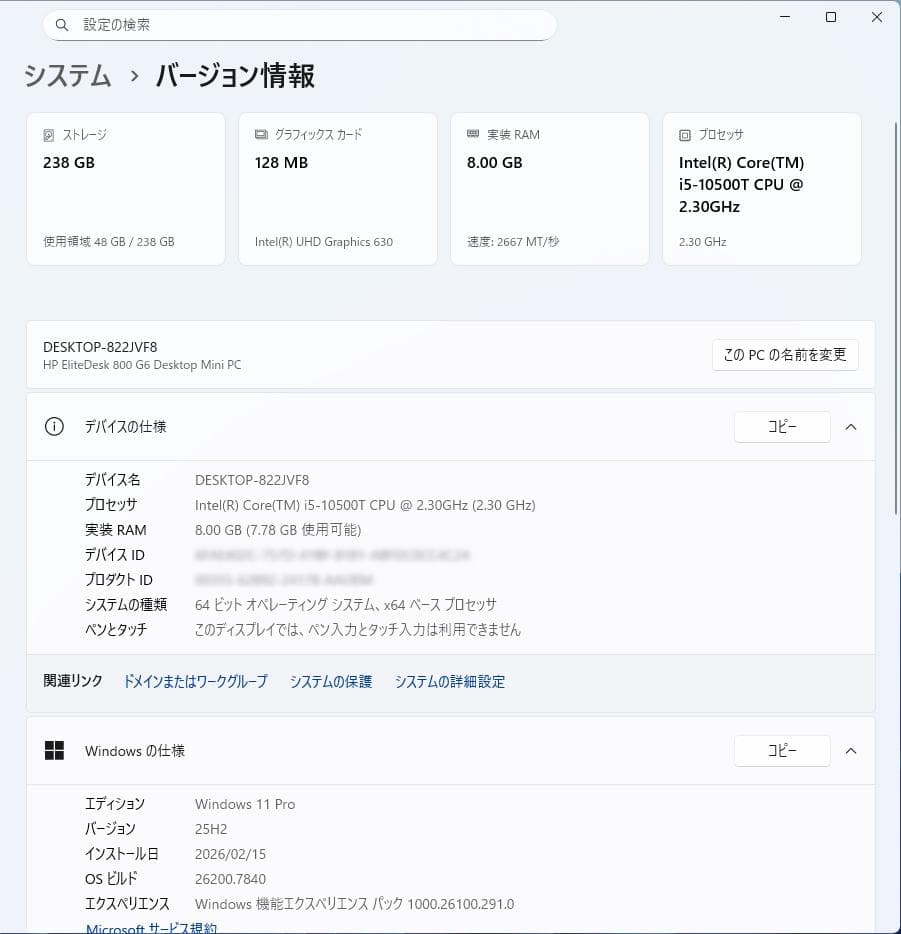This screenshot has height=934, width=901.
Task: Click the グラフィックス カード icon
Action: [x=261, y=135]
